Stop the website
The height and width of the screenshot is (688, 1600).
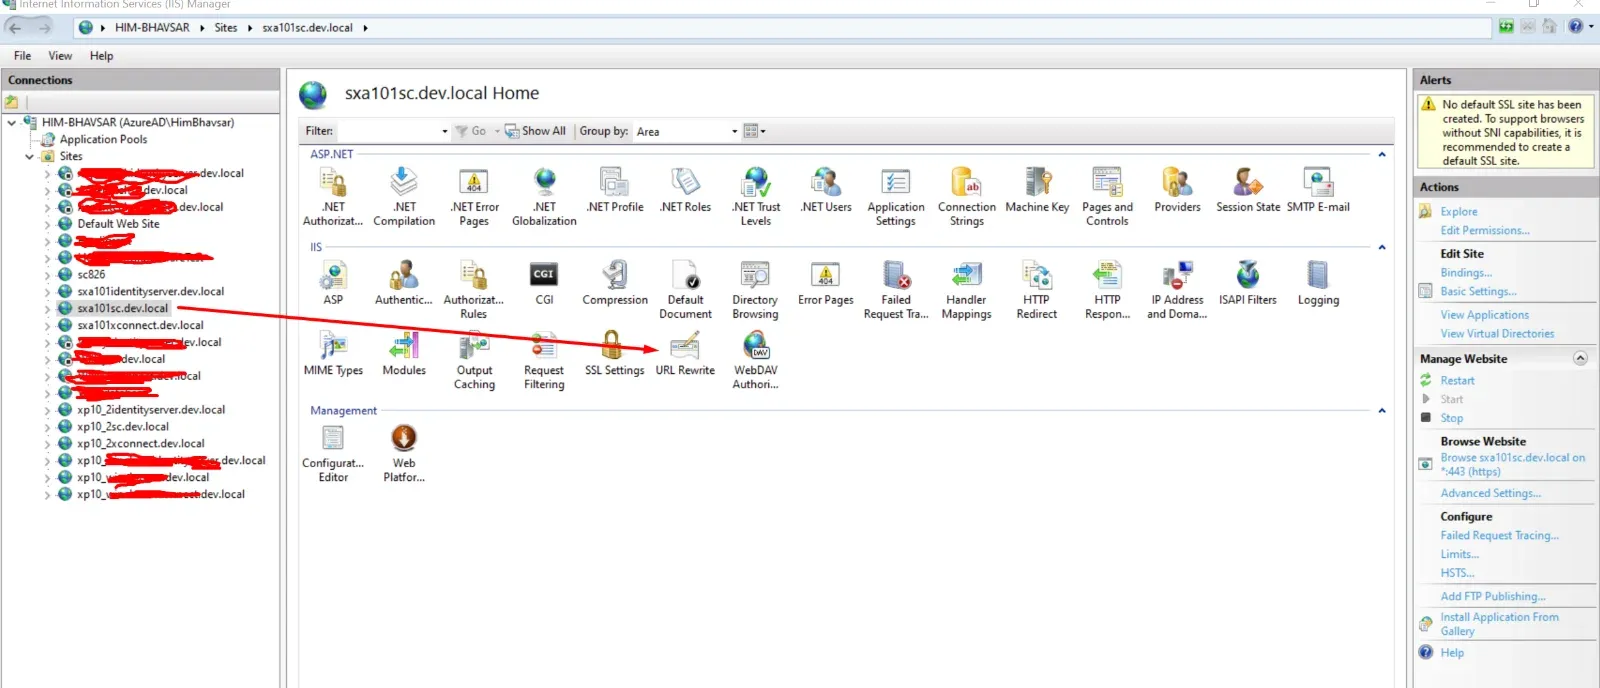pos(1451,419)
